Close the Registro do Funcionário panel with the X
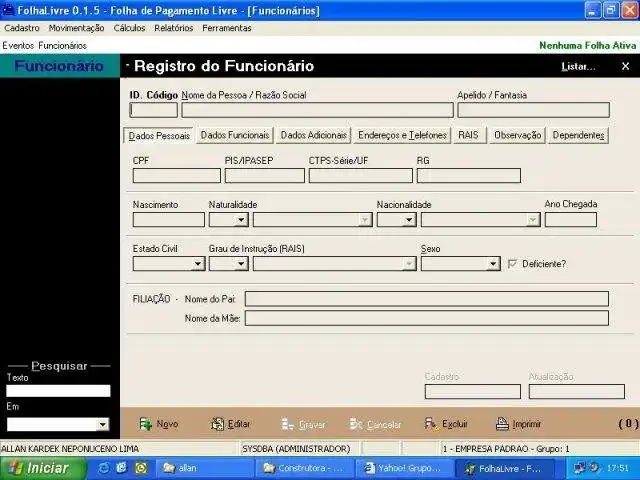This screenshot has height=480, width=640. click(x=625, y=66)
